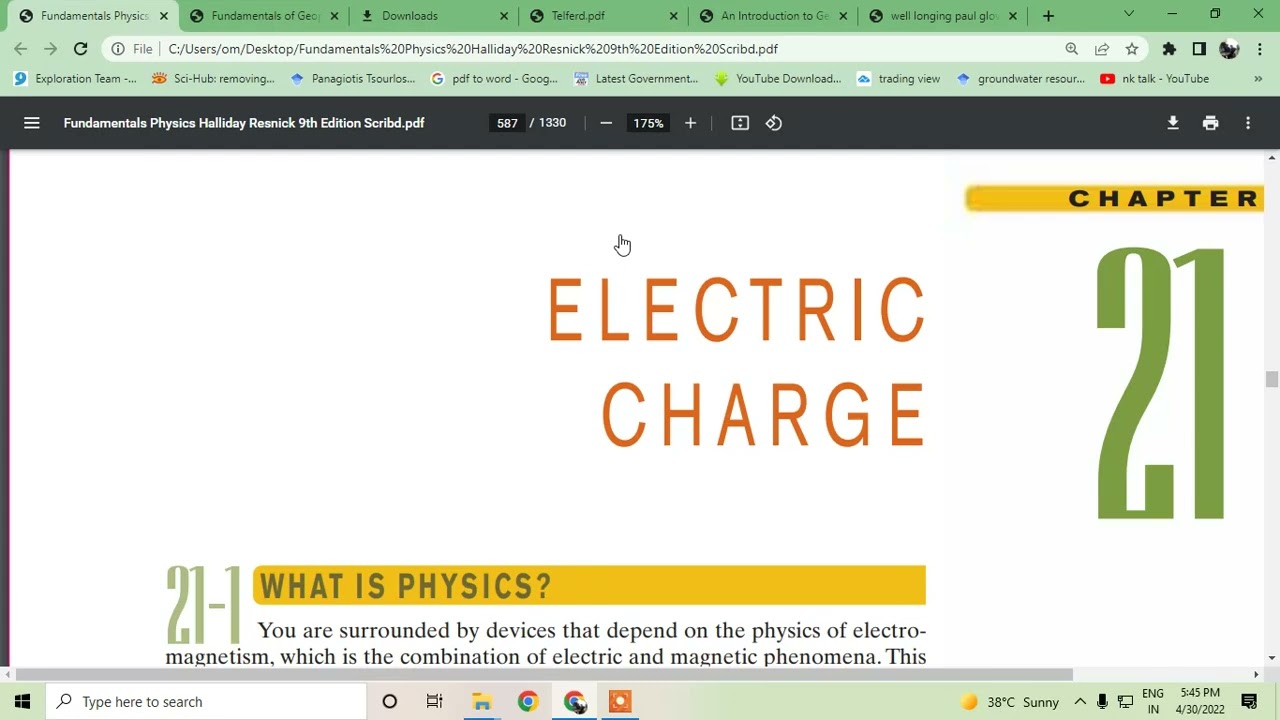
Task: Reload the current page
Action: (x=81, y=48)
